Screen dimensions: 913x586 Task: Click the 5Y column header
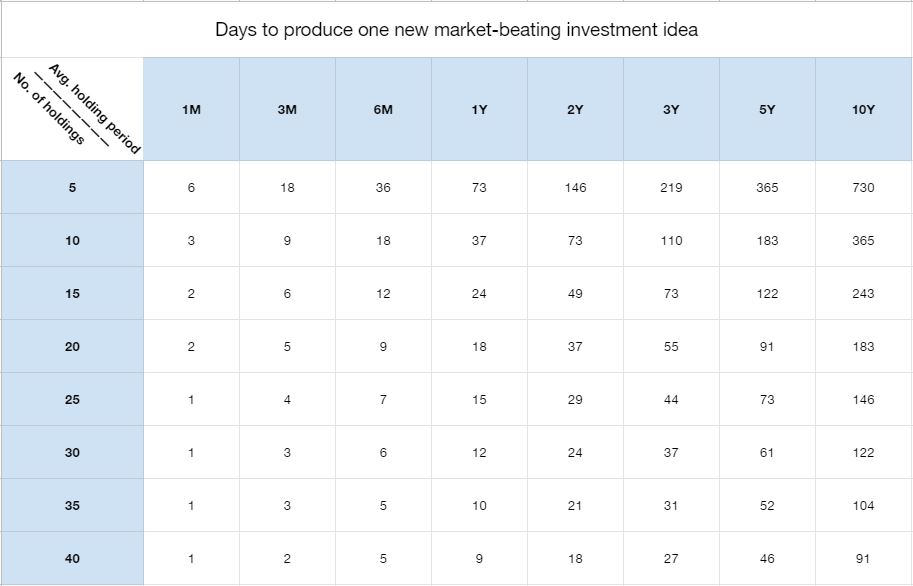point(767,109)
